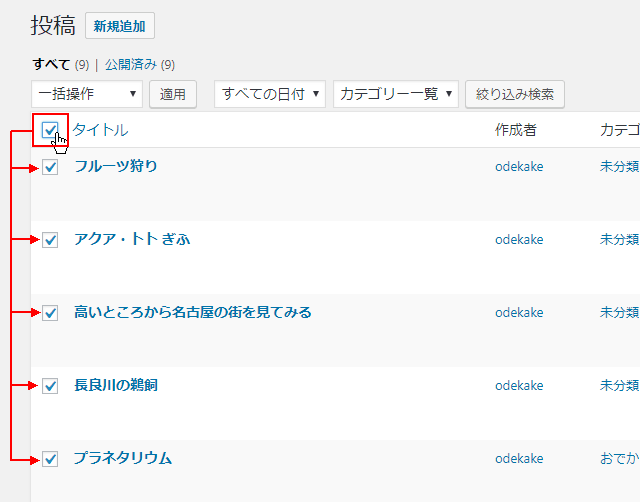Uncheck the フルーツ狩り post checkbox

coord(50,167)
